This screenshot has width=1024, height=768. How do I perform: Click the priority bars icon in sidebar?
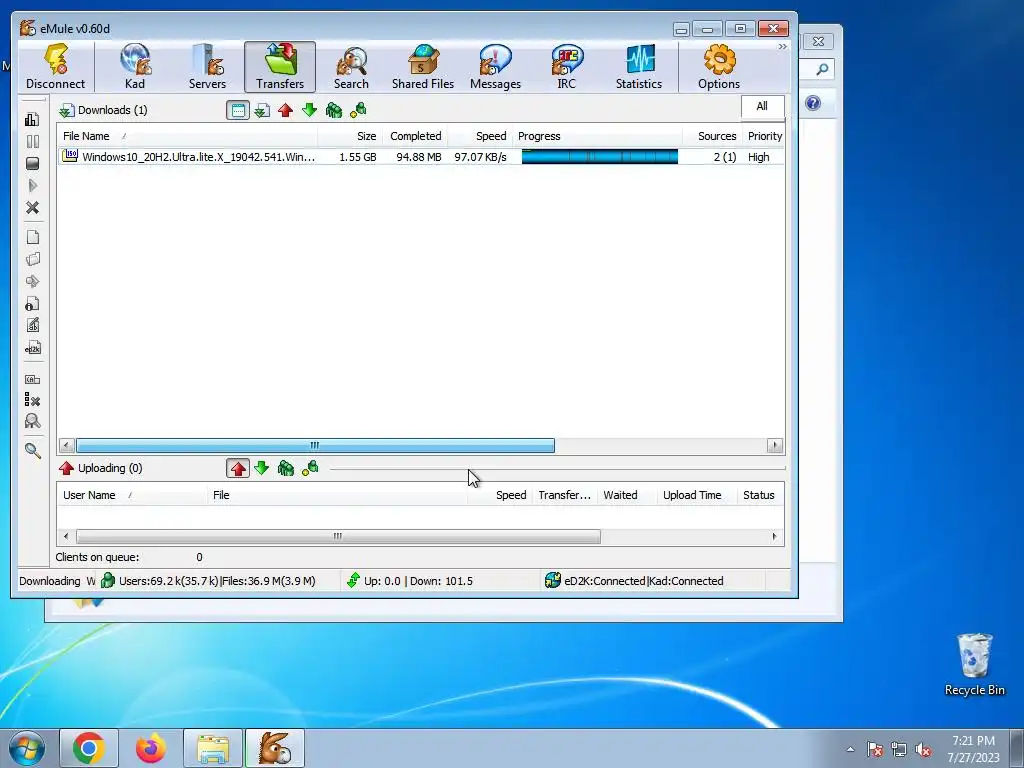click(x=32, y=120)
